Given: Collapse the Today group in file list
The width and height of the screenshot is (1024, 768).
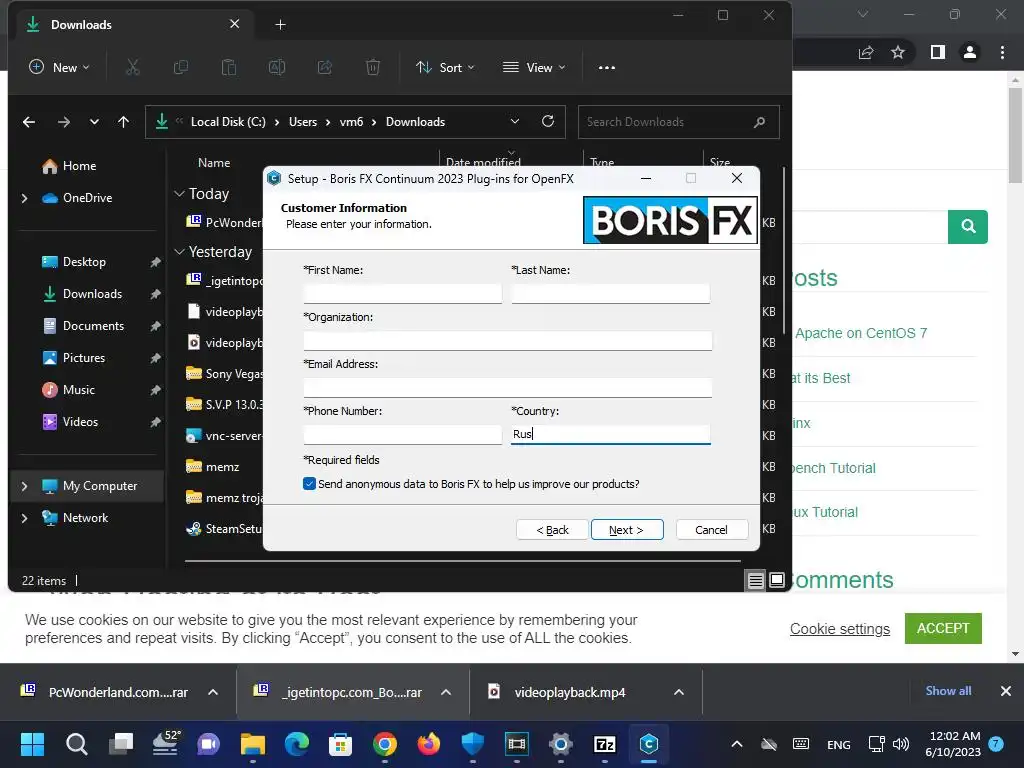Looking at the screenshot, I should 180,194.
